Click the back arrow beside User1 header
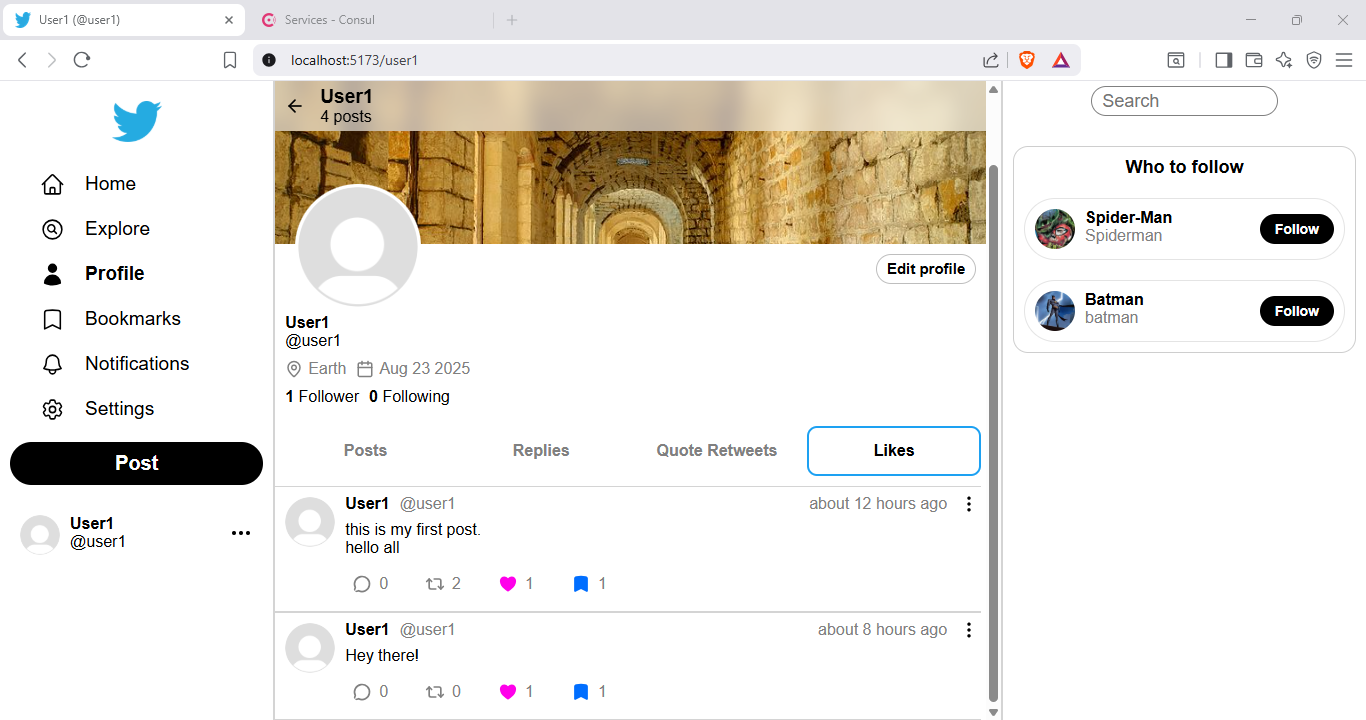 294,106
